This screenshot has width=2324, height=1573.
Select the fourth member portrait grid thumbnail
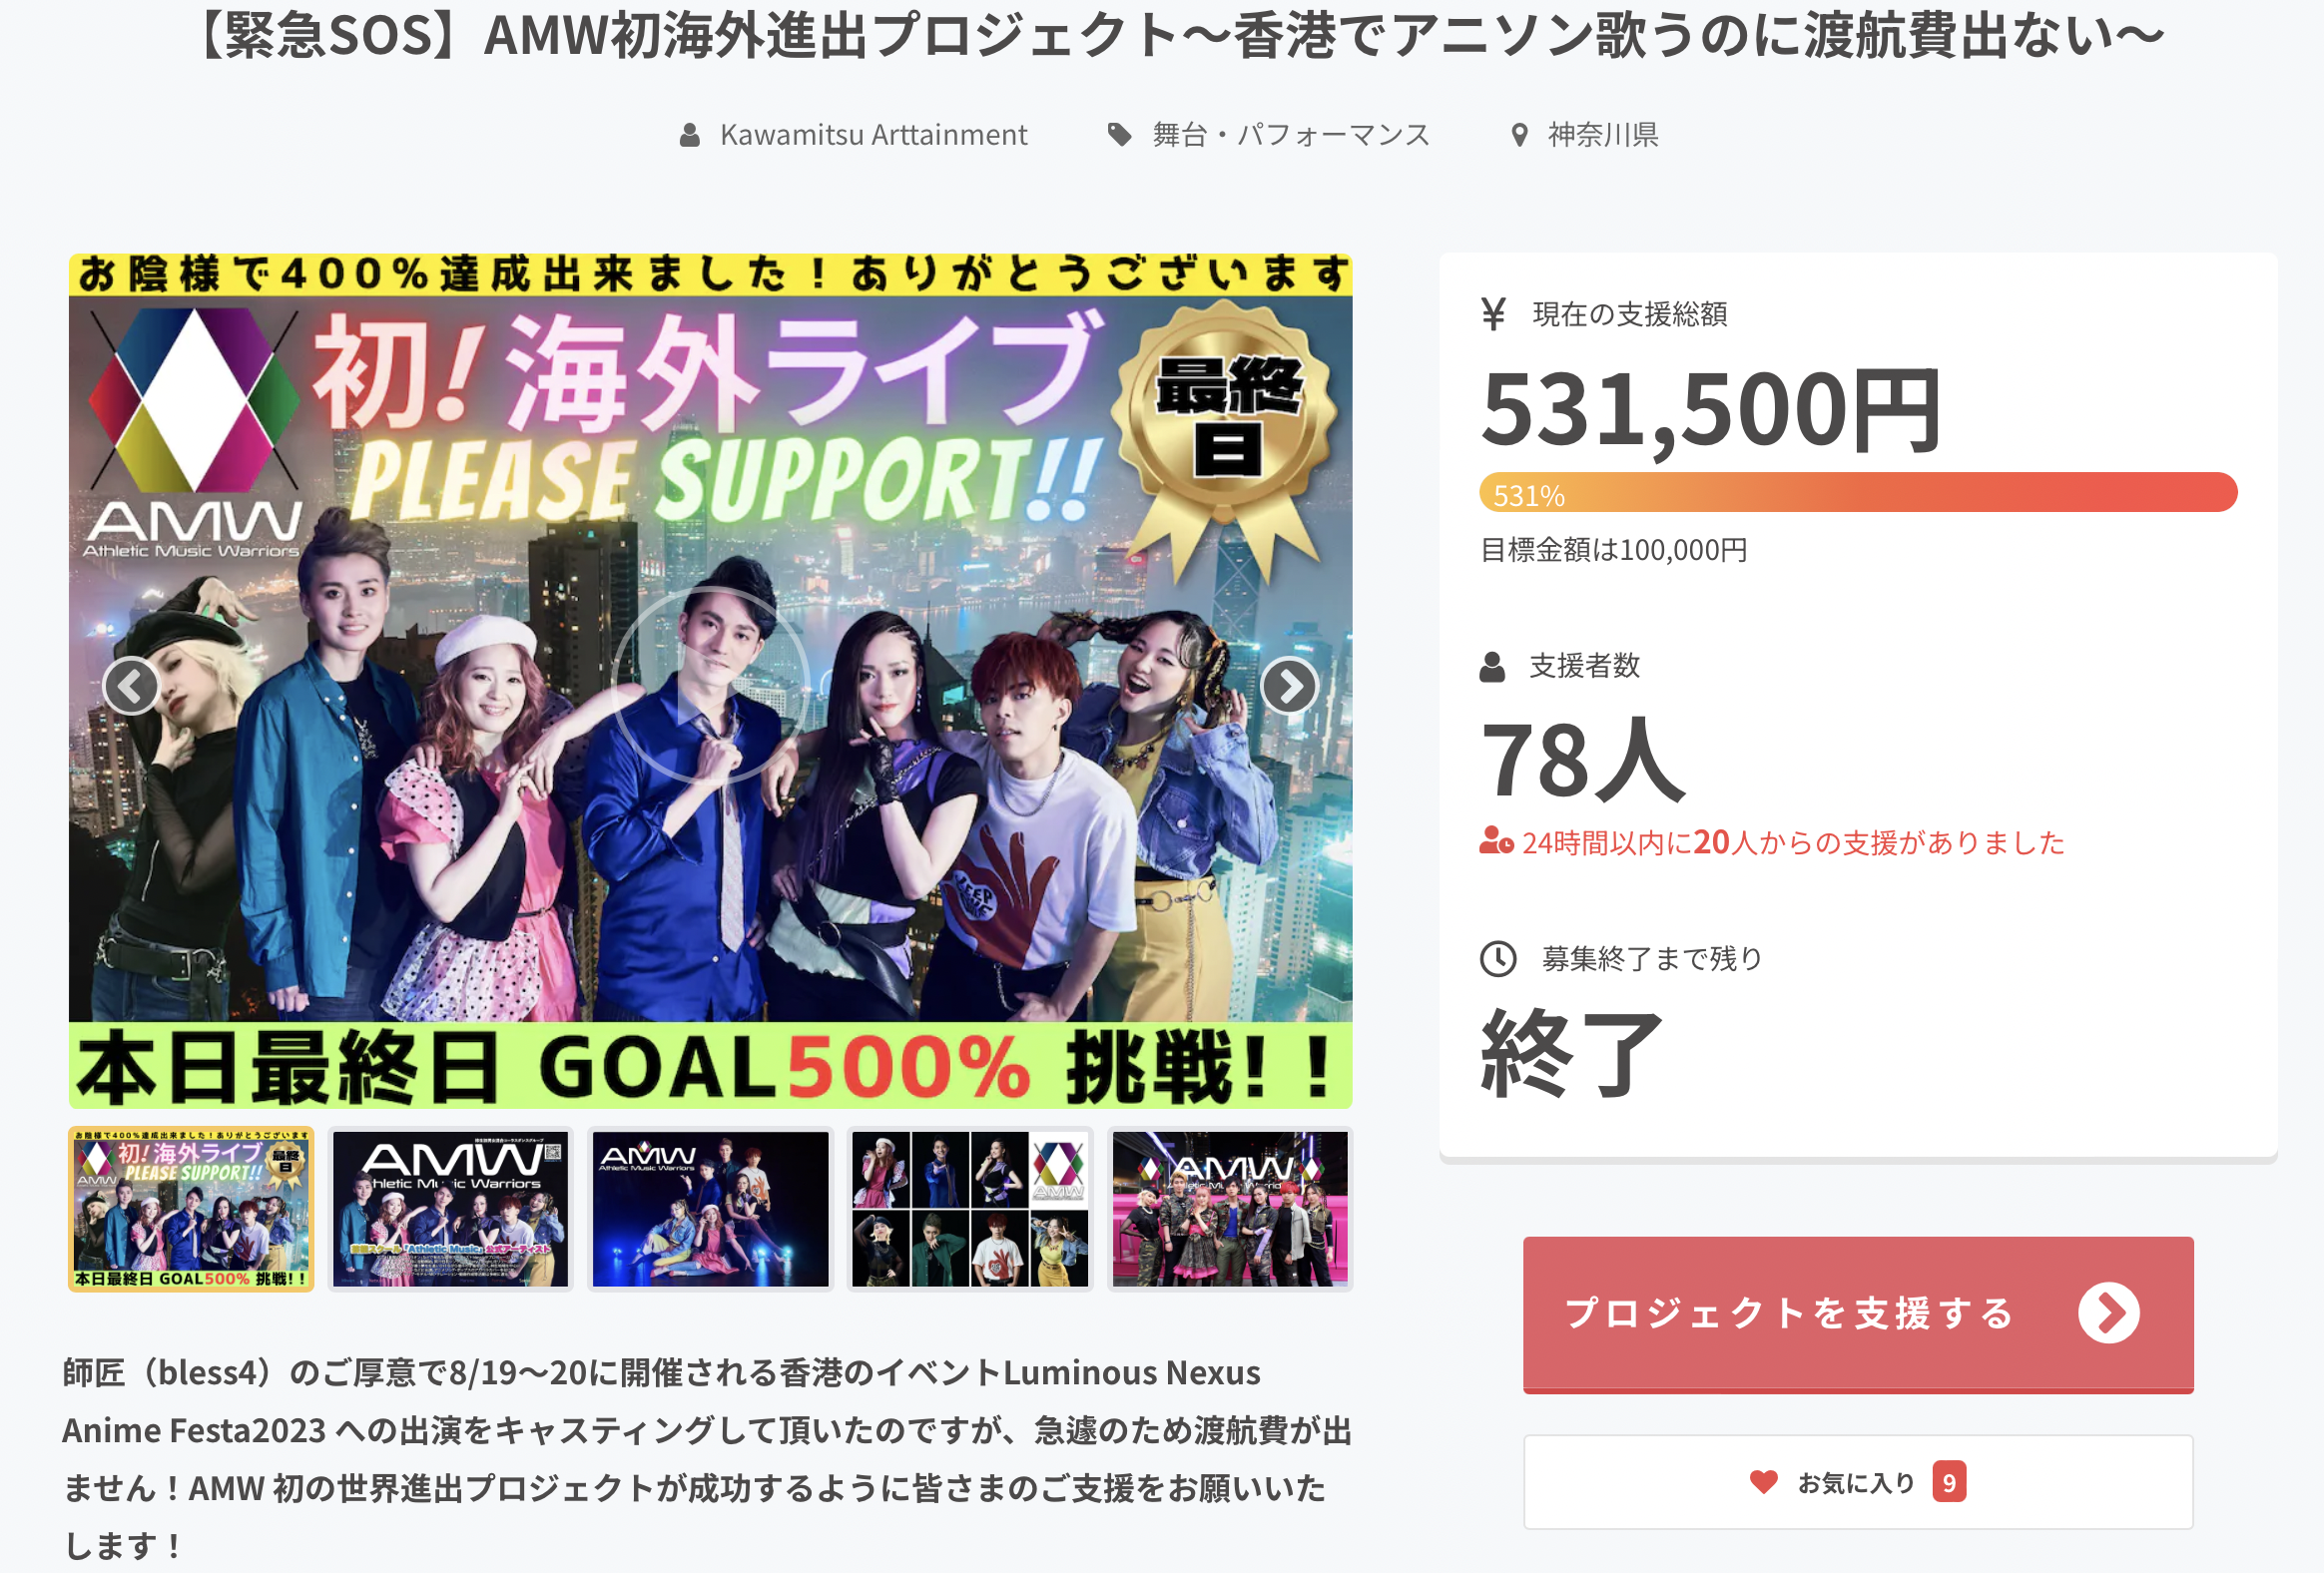[x=969, y=1209]
